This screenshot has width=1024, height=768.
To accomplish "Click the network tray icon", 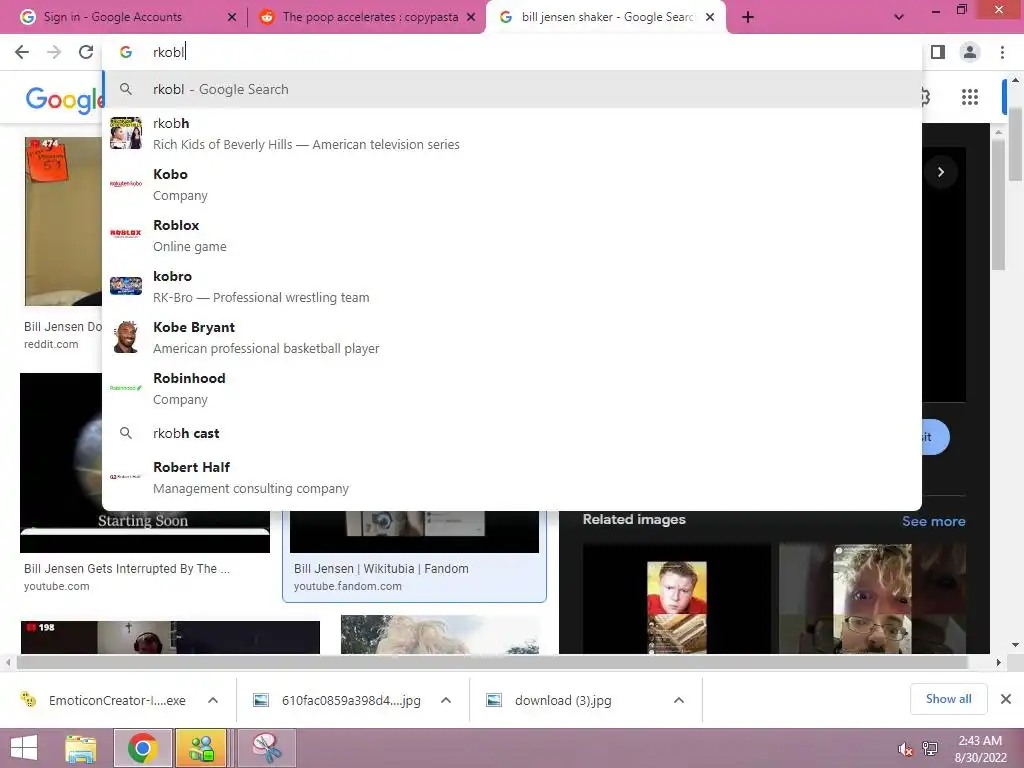I will (x=930, y=749).
